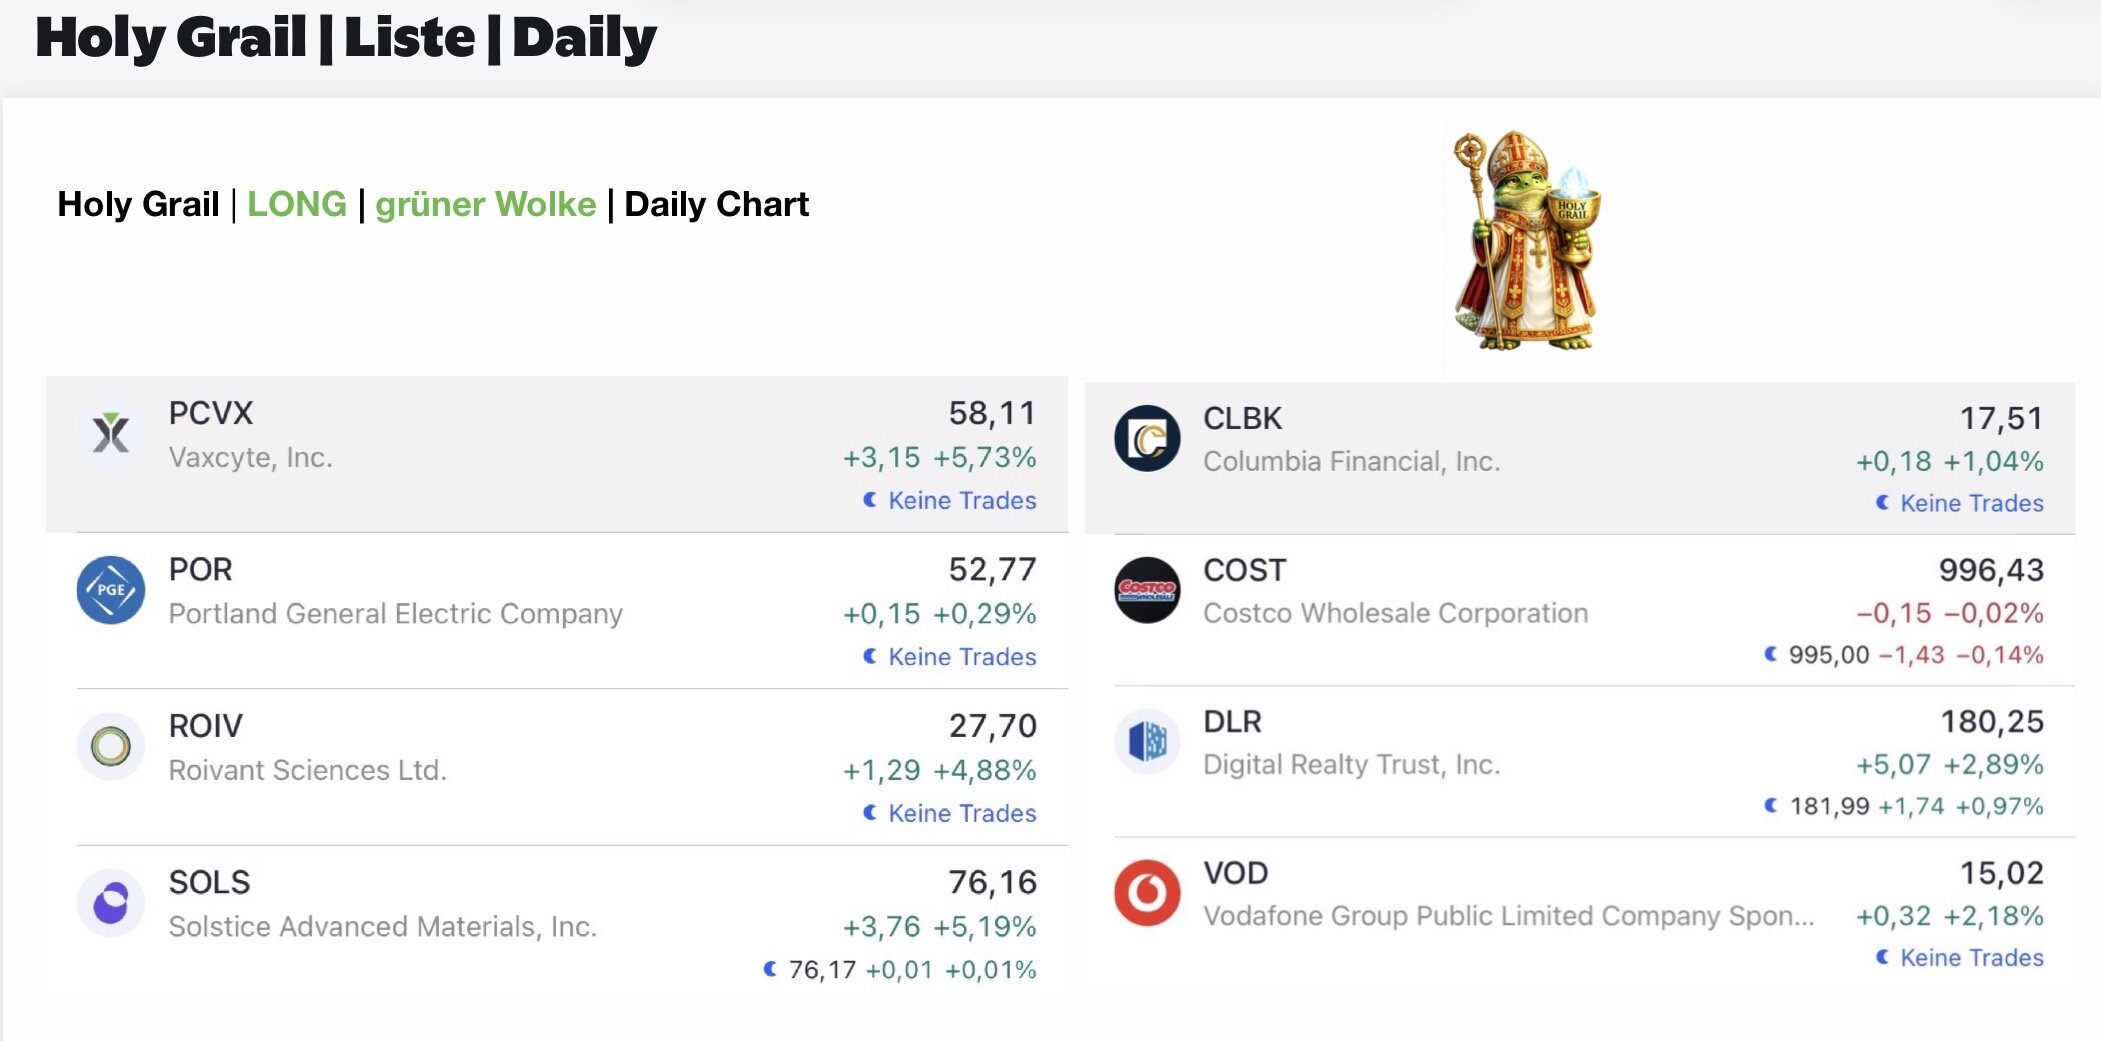Screen dimensions: 2101x1041
Task: Click the Holy Grail | Liste | Daily title
Action: (345, 38)
